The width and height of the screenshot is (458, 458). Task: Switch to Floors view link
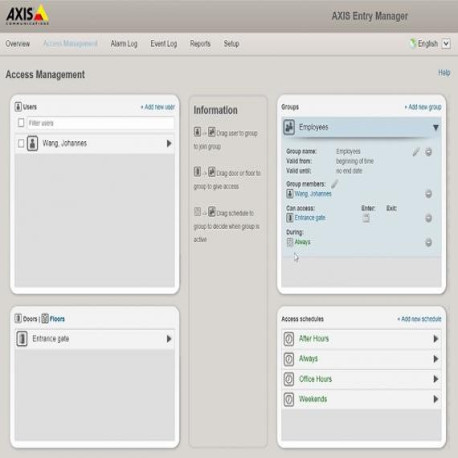pyautogui.click(x=57, y=319)
